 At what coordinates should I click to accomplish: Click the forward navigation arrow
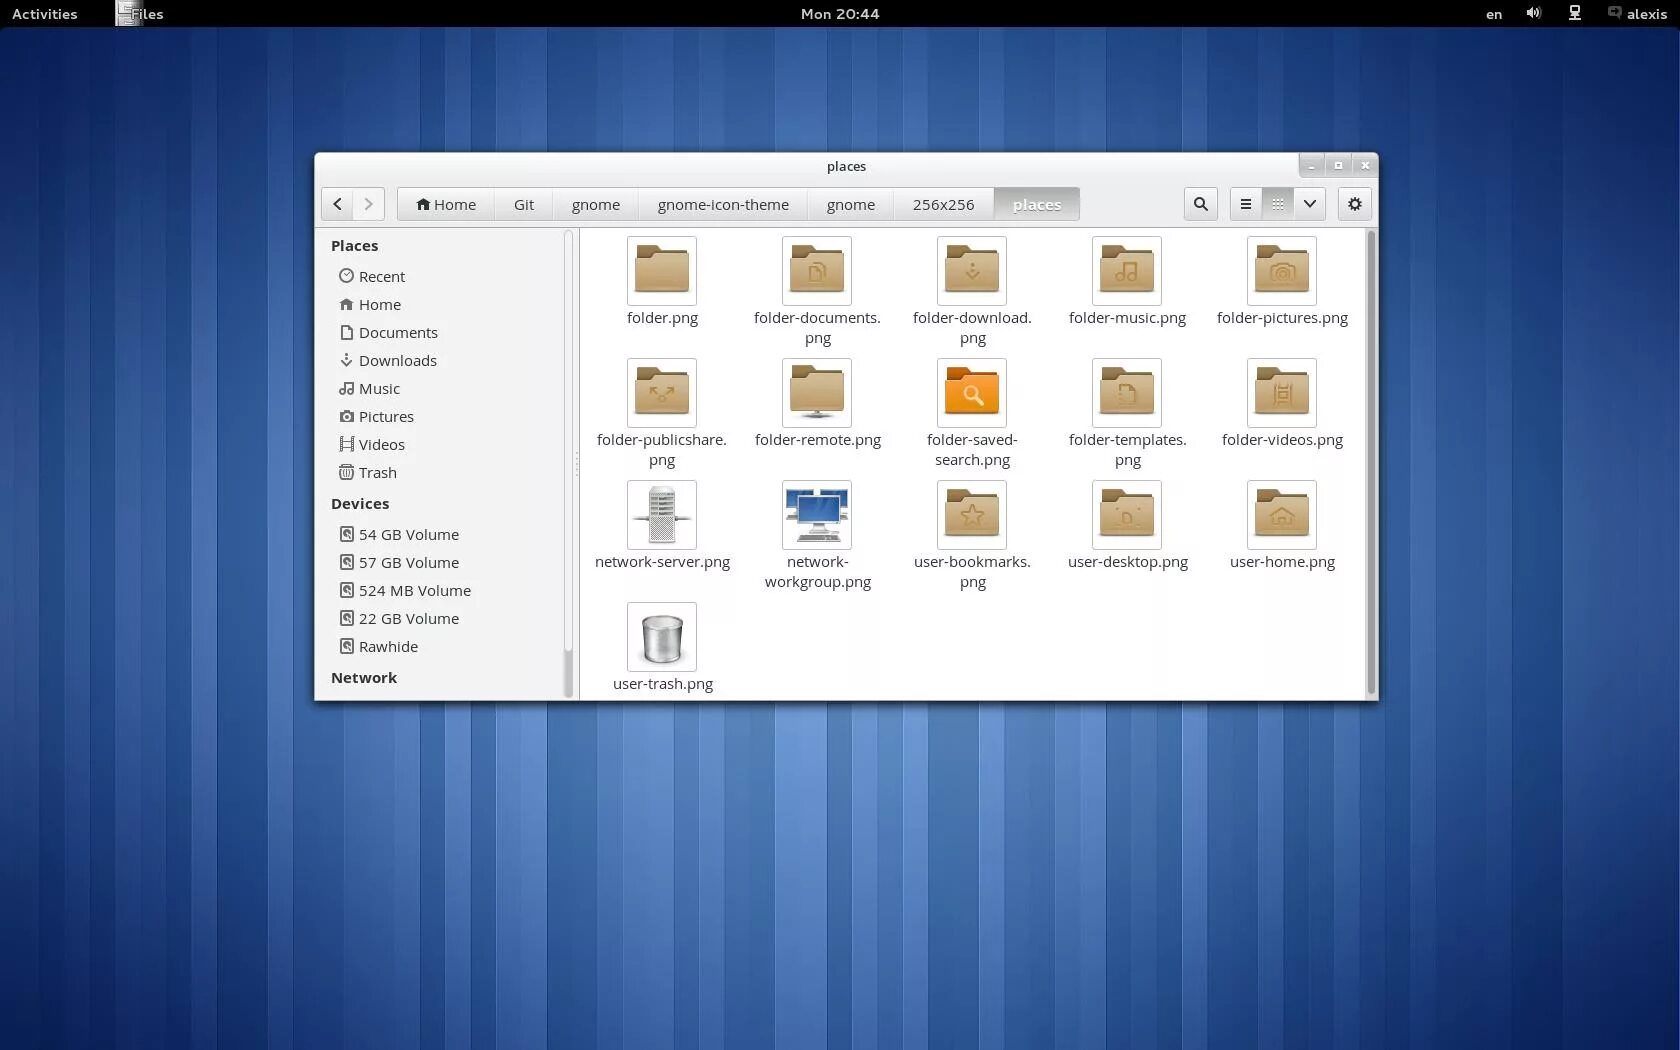369,204
